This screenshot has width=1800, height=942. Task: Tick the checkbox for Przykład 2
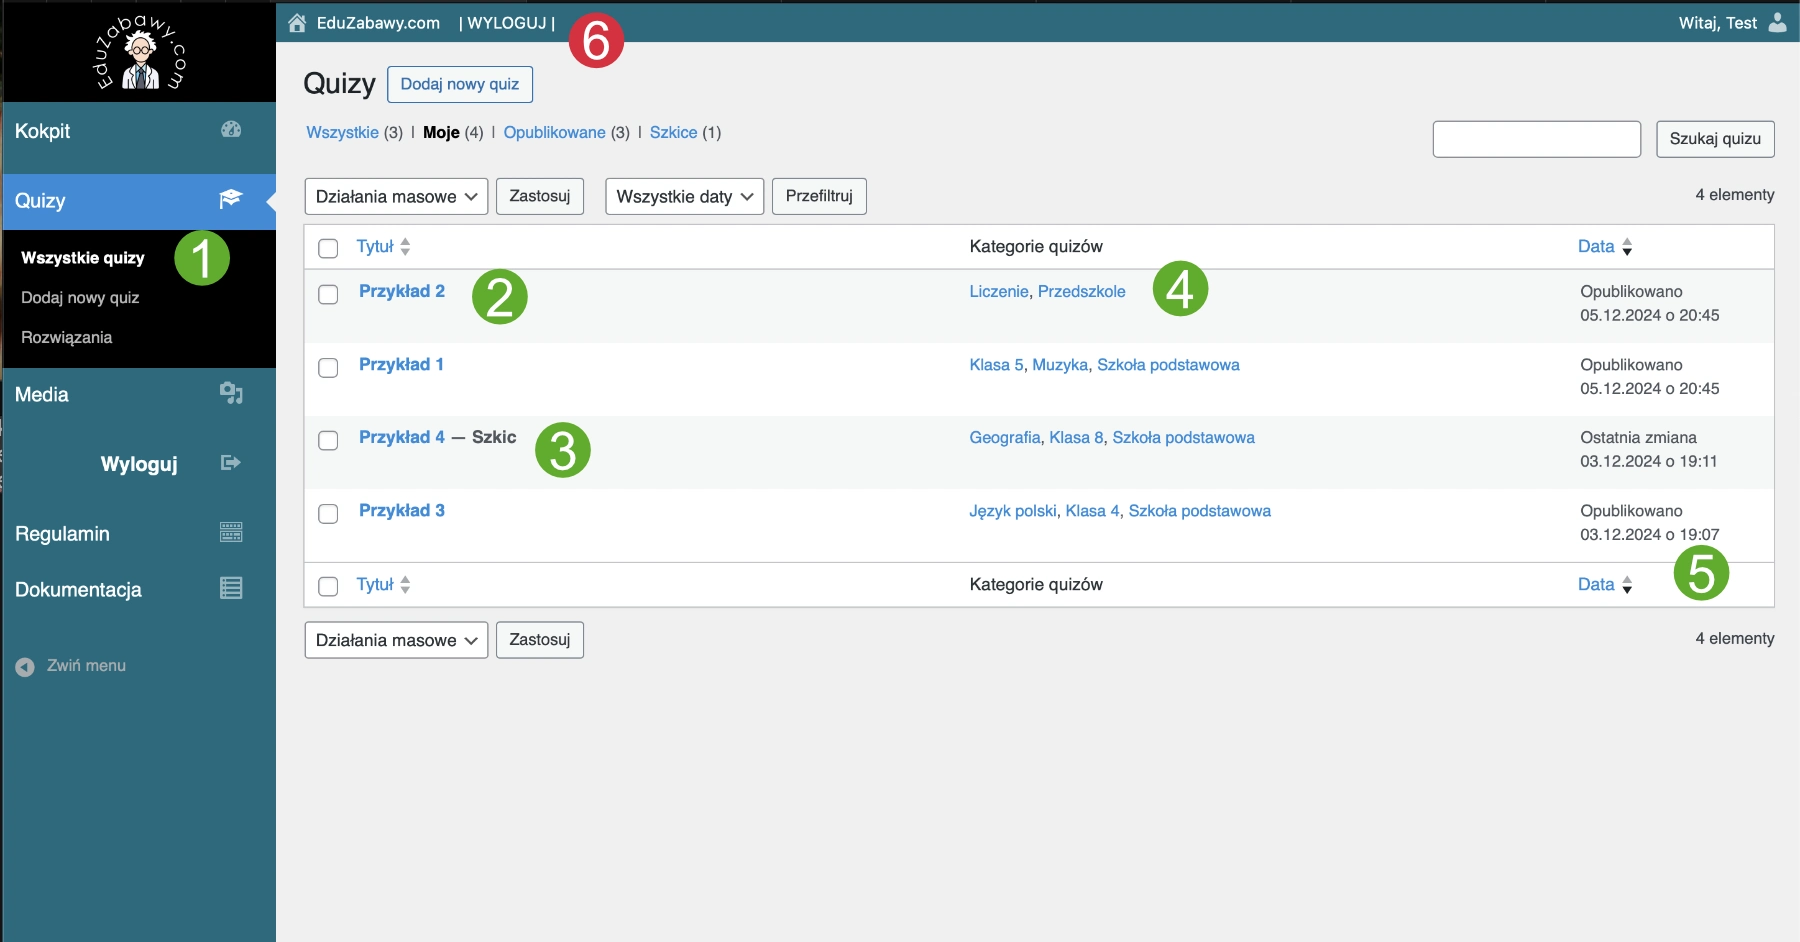[x=328, y=295]
